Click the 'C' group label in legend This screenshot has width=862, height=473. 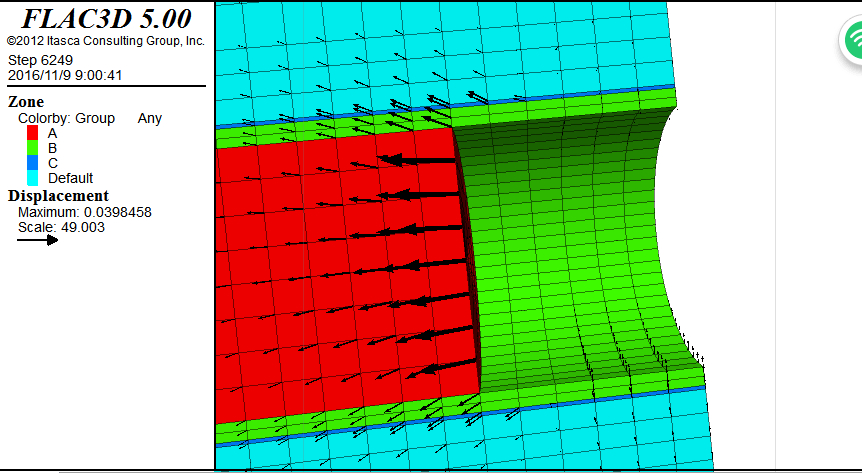click(53, 163)
